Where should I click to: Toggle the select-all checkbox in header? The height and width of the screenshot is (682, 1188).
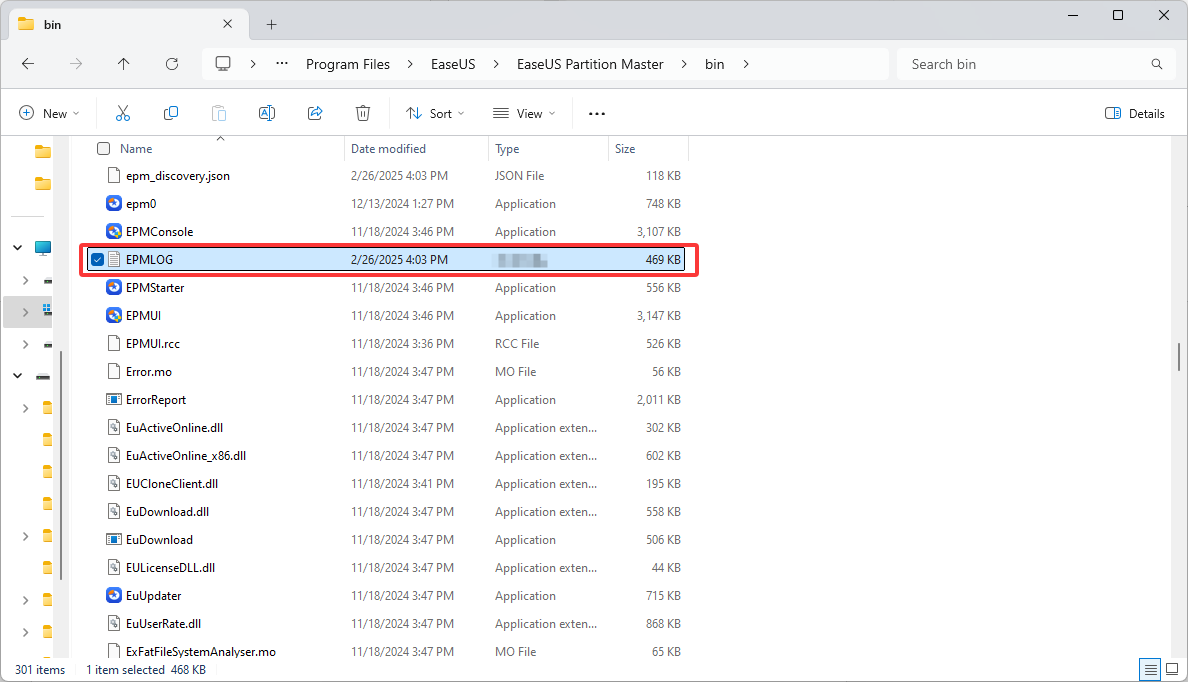(x=104, y=149)
